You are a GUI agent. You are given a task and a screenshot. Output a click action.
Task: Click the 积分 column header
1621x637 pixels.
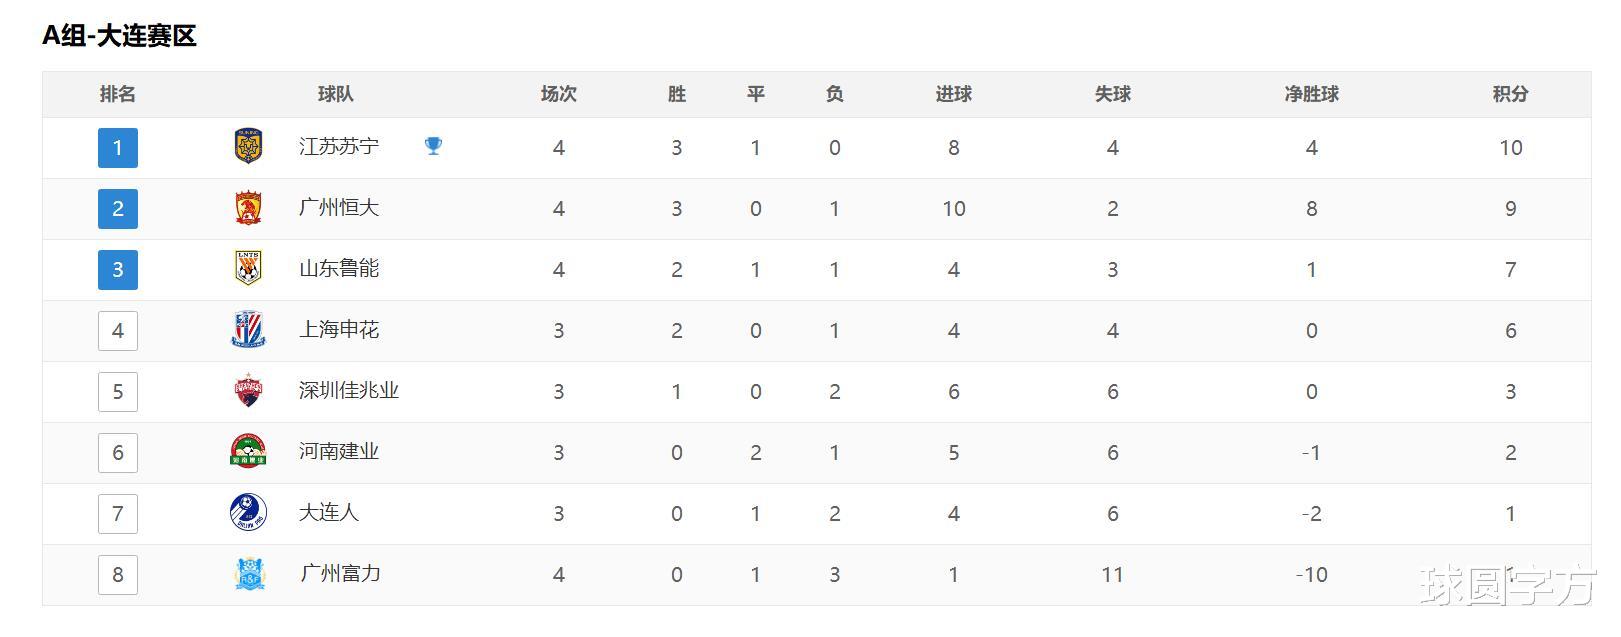click(1510, 94)
